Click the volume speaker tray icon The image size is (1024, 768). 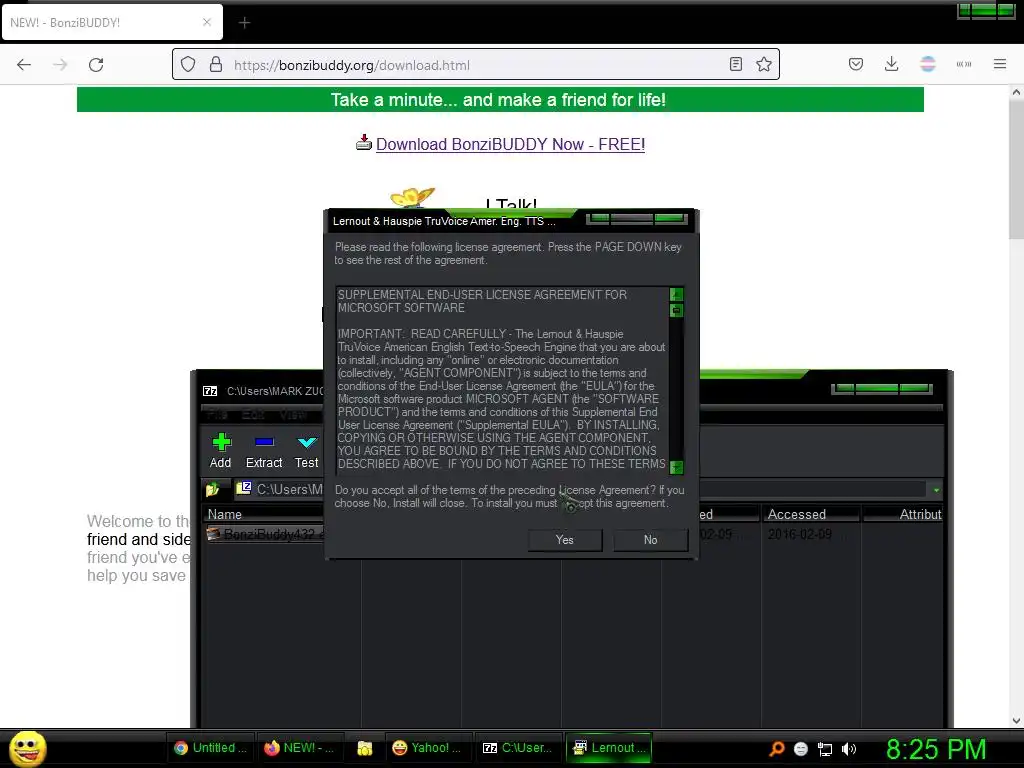tap(849, 749)
